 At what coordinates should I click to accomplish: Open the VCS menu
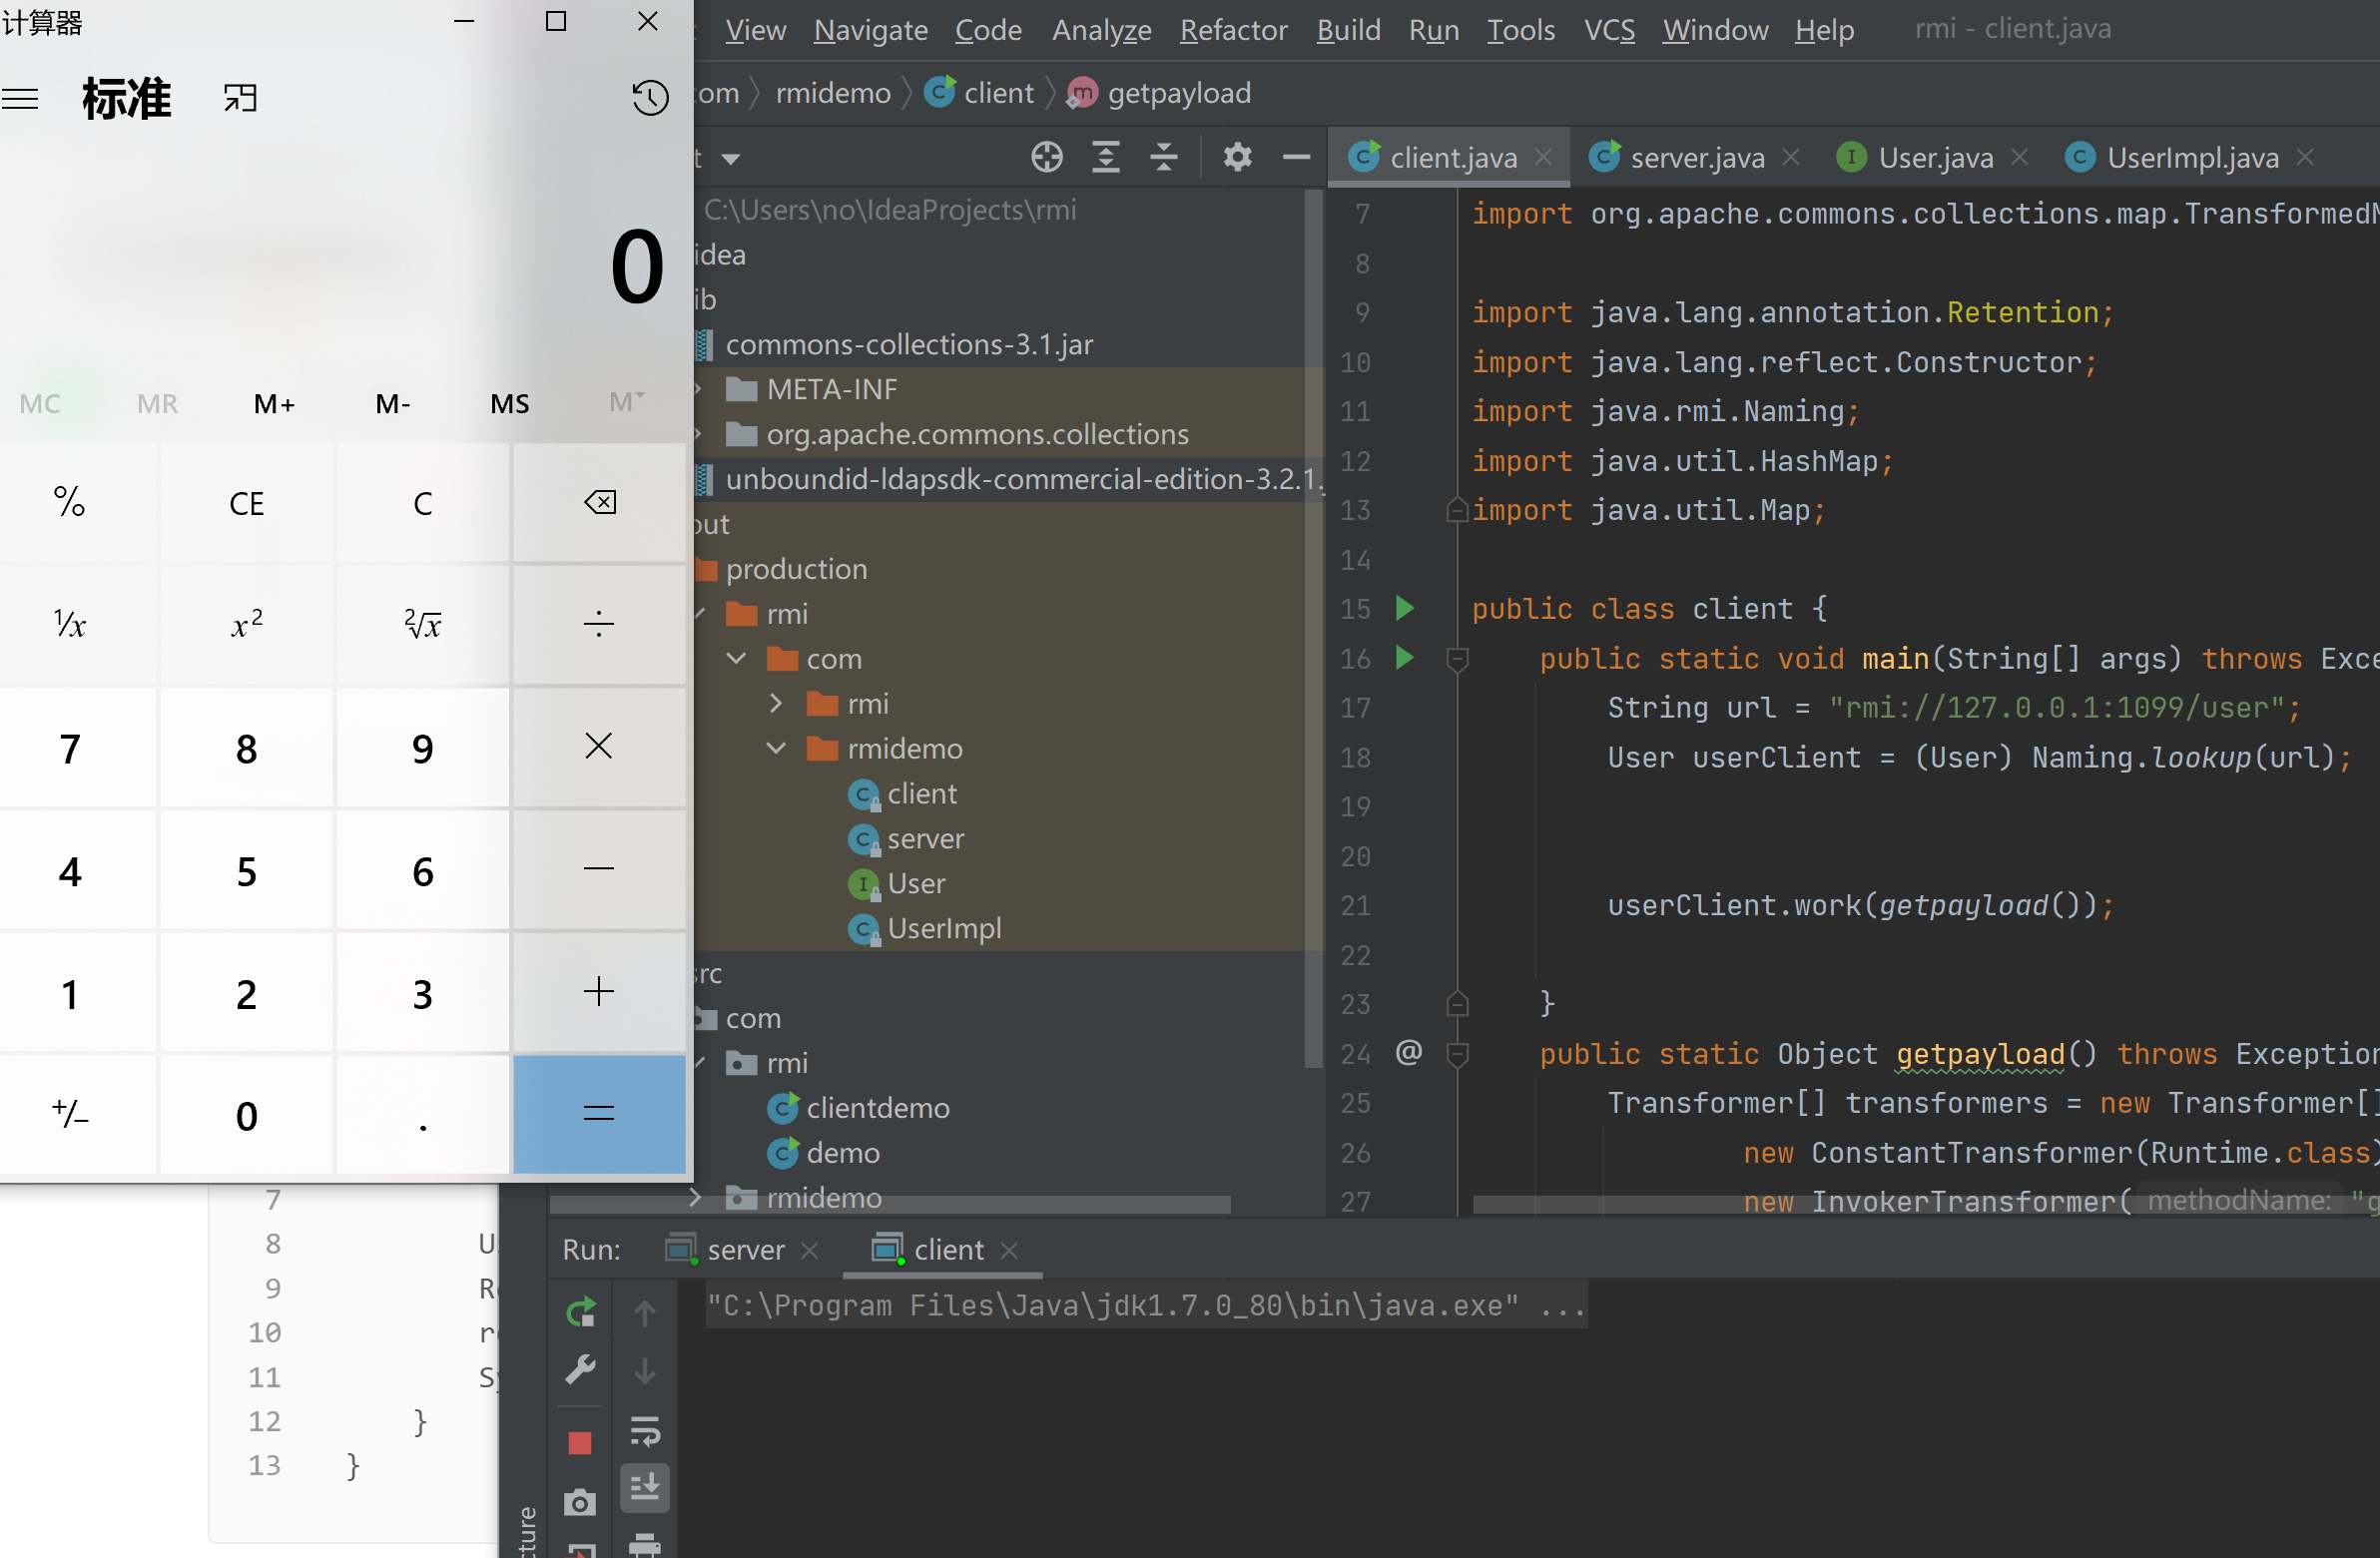[x=1609, y=30]
